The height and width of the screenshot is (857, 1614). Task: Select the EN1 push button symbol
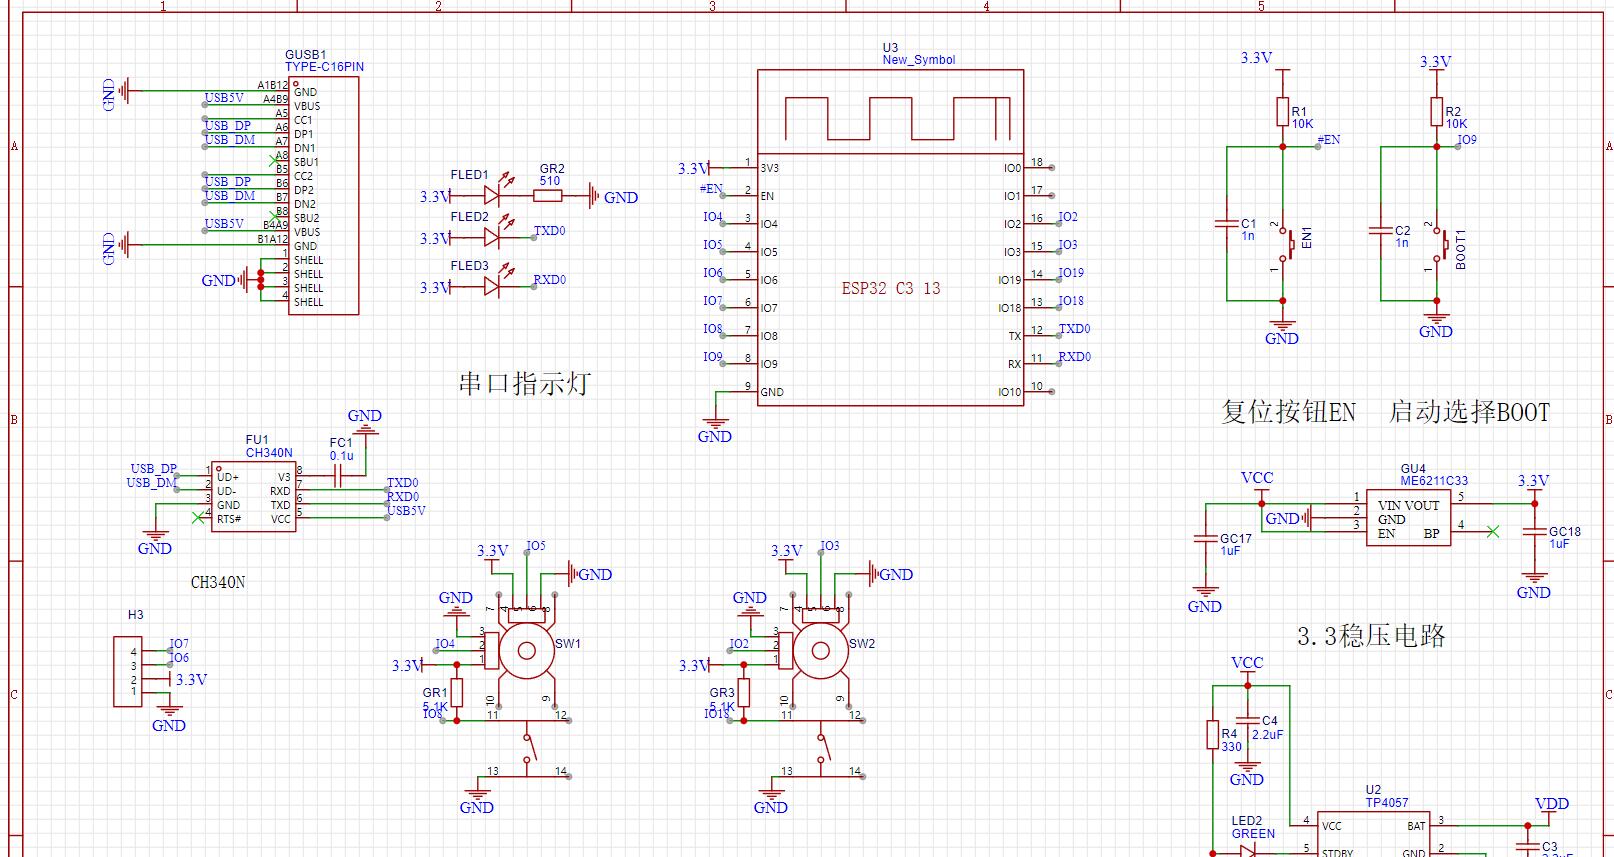[1287, 244]
